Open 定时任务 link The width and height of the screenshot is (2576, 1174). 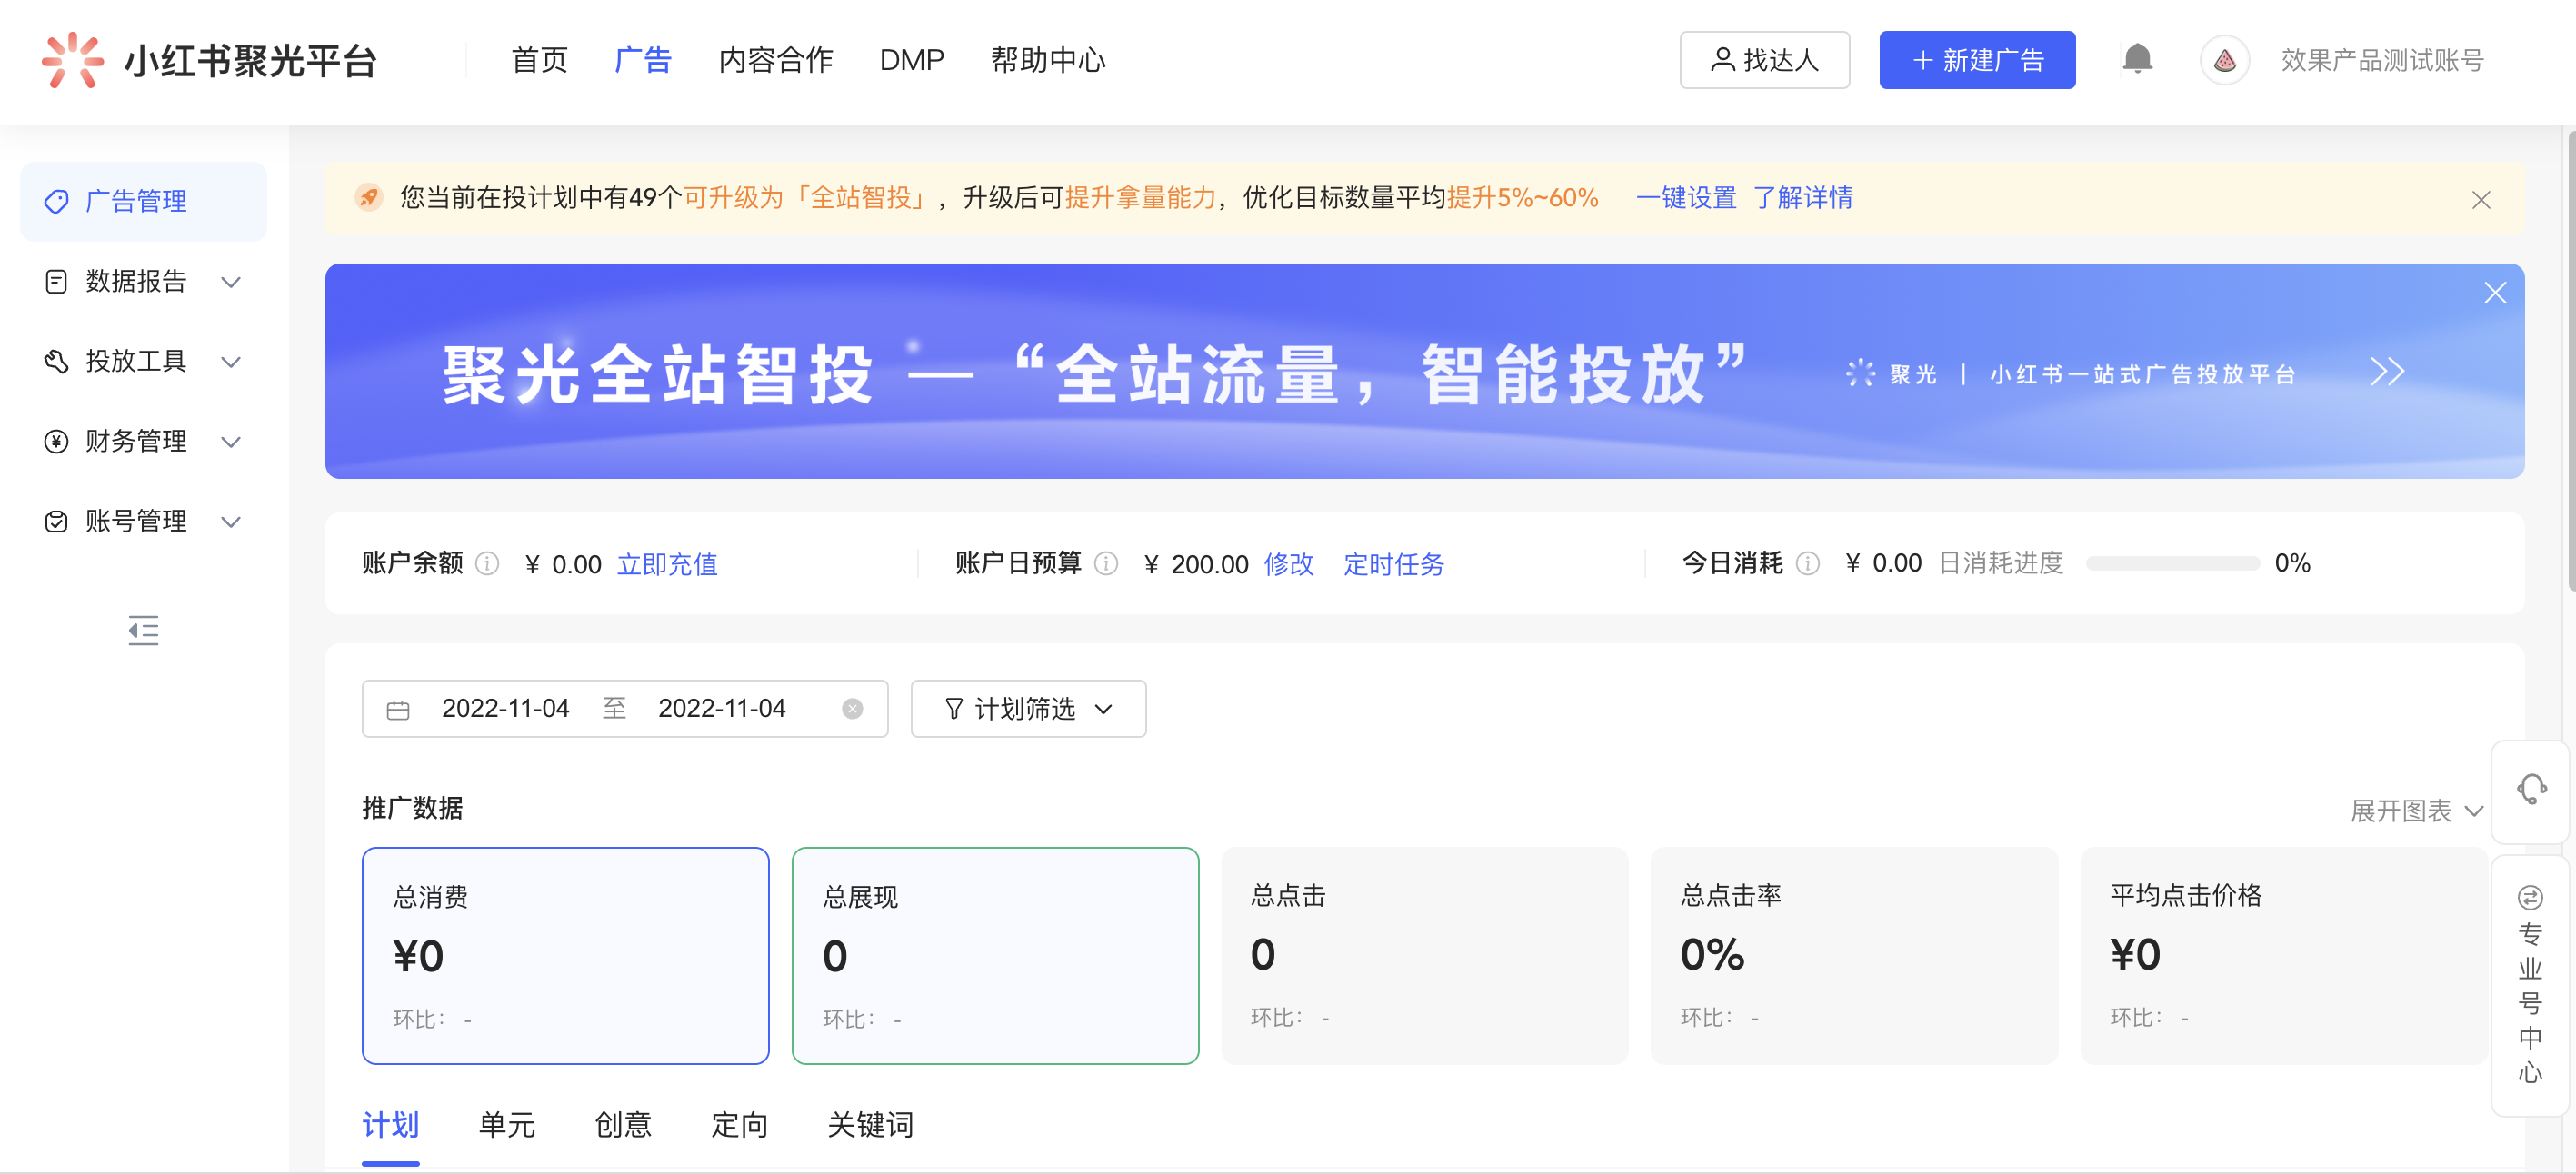point(1394,564)
